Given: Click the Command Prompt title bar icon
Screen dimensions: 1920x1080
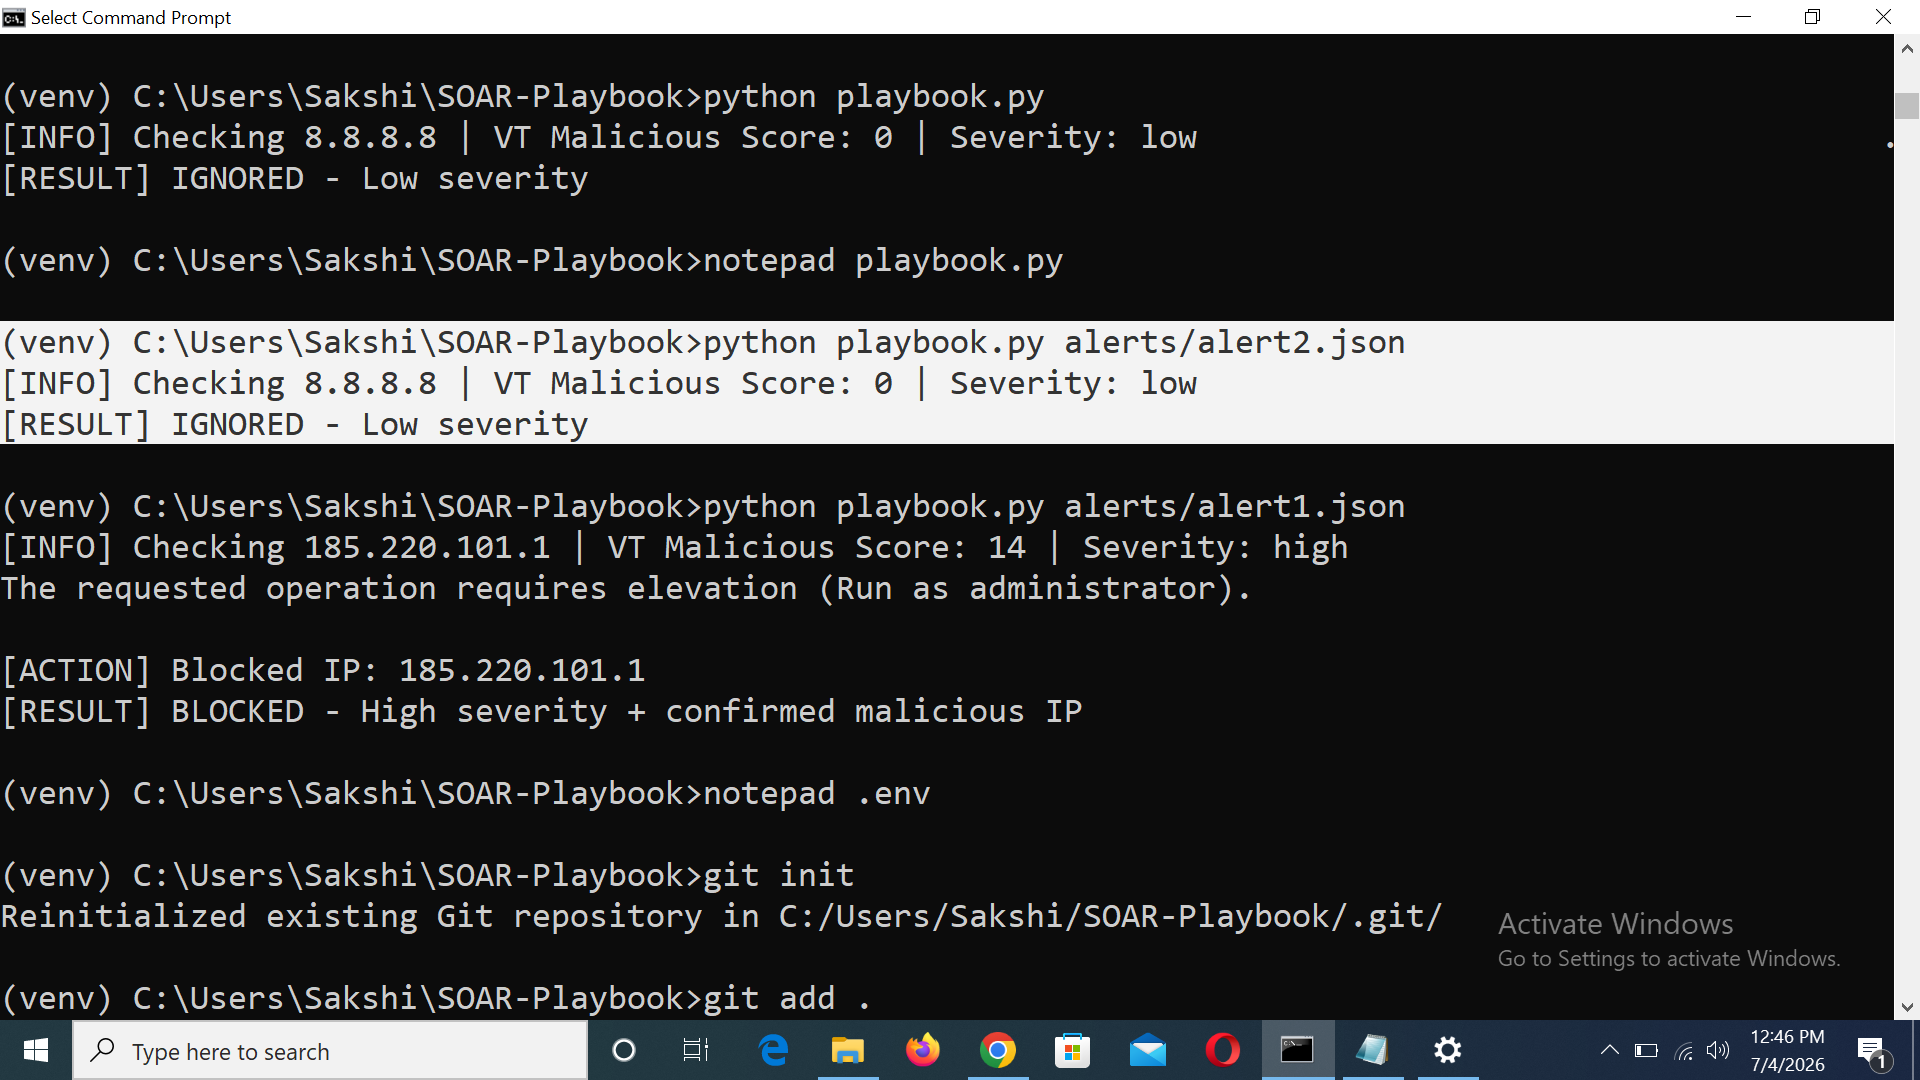Looking at the screenshot, I should [13, 17].
